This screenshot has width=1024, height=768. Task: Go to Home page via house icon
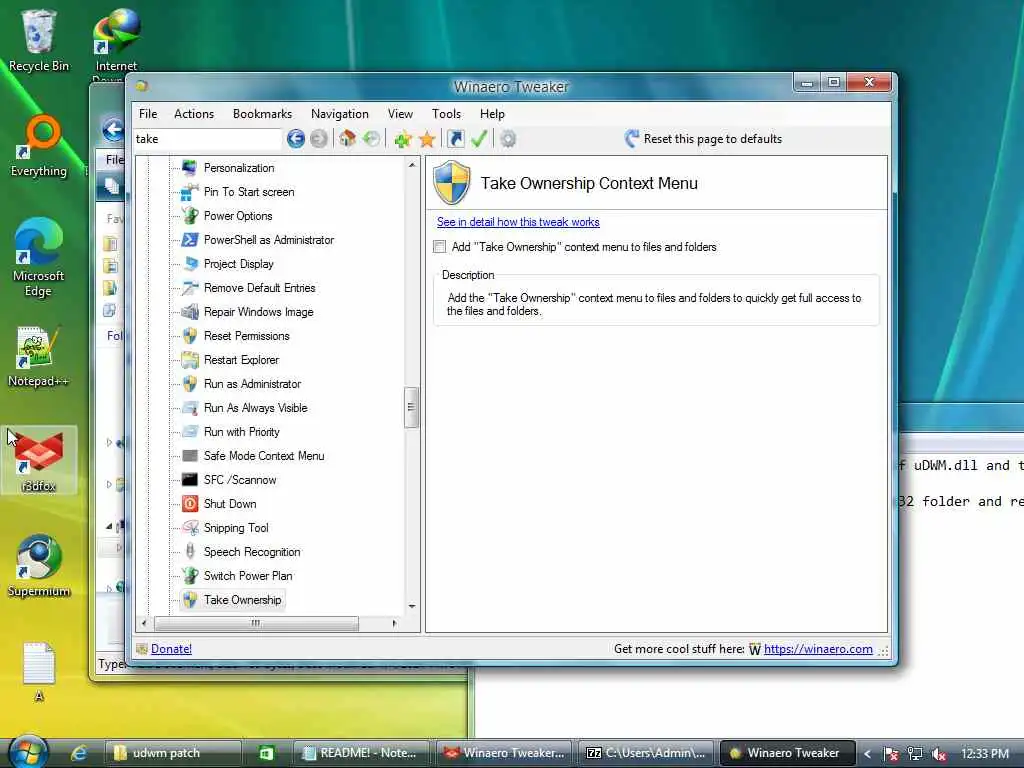347,138
